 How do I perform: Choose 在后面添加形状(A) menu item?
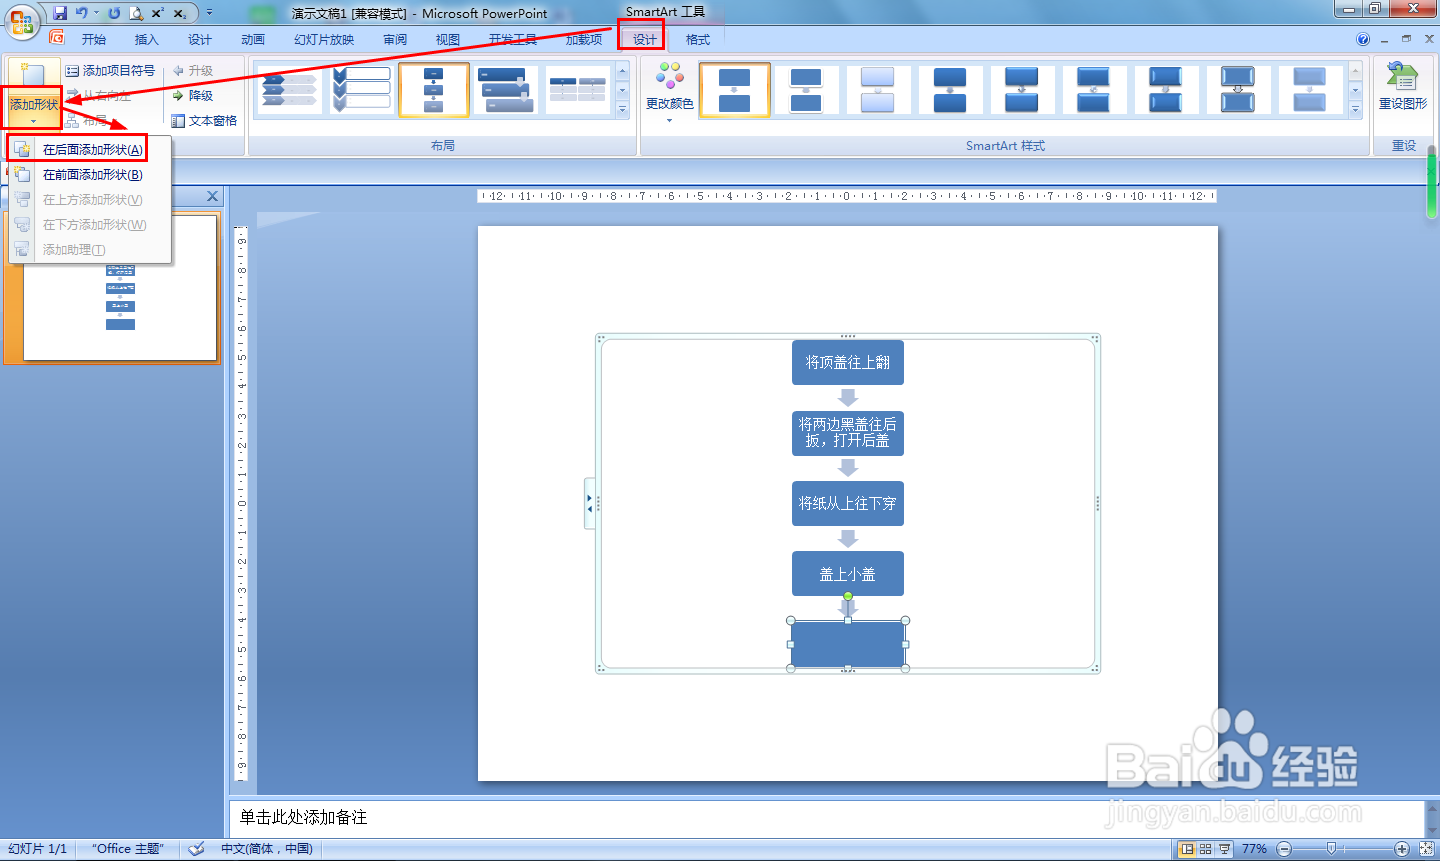90,150
